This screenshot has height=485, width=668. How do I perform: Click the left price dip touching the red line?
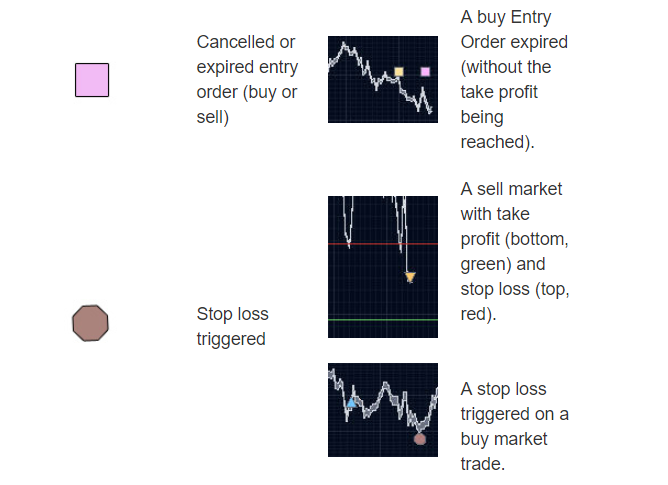point(349,244)
